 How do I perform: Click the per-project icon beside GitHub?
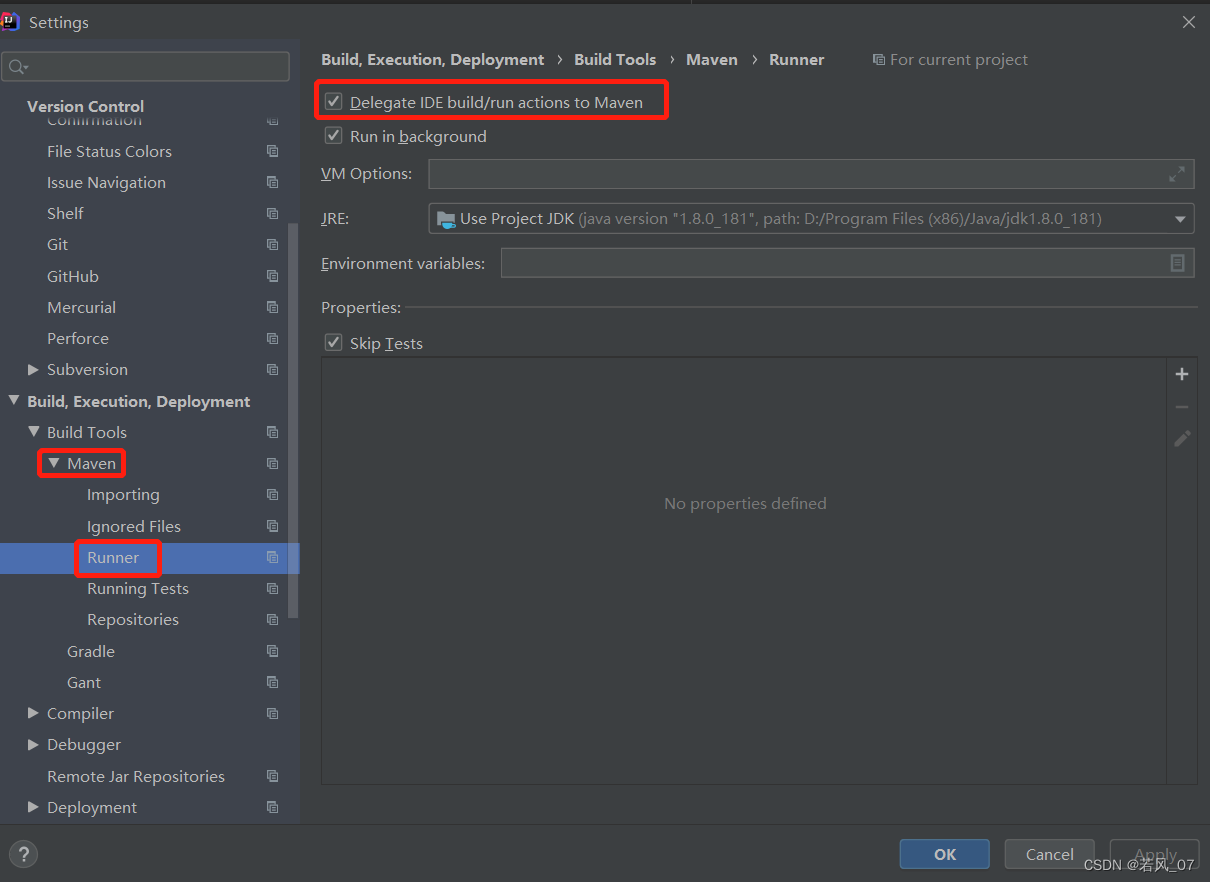click(x=272, y=276)
